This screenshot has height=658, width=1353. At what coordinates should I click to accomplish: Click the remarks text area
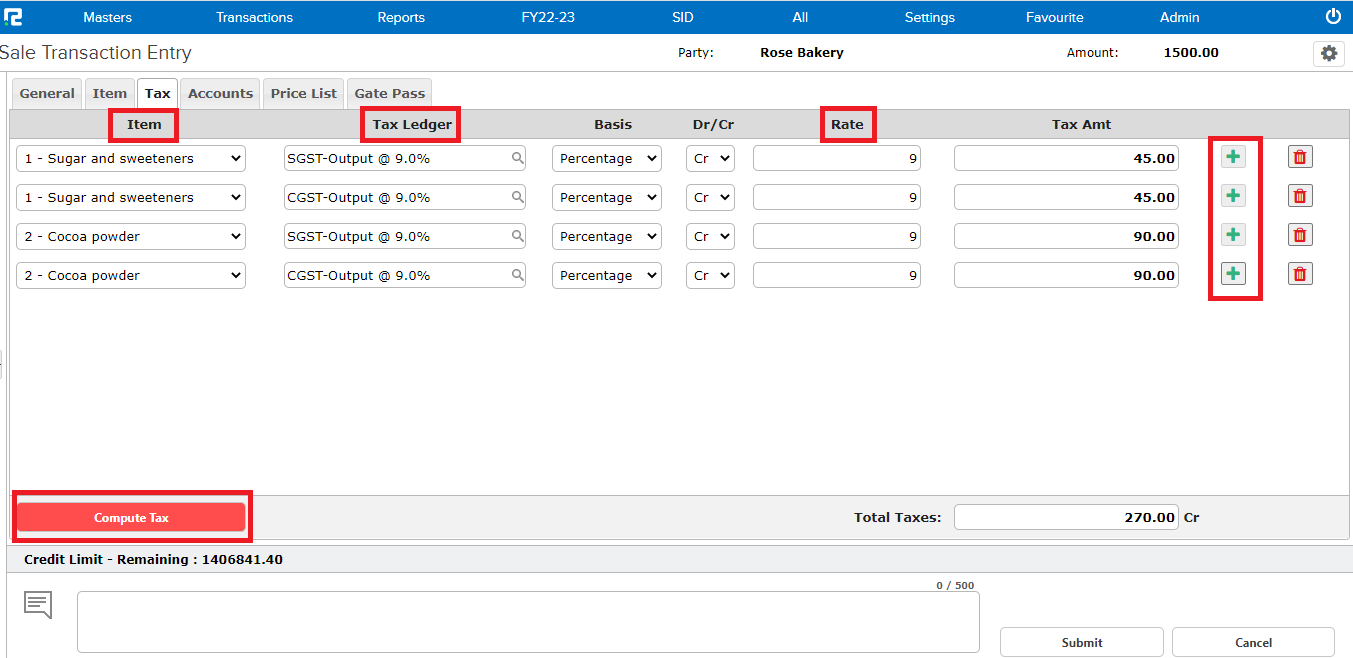528,621
